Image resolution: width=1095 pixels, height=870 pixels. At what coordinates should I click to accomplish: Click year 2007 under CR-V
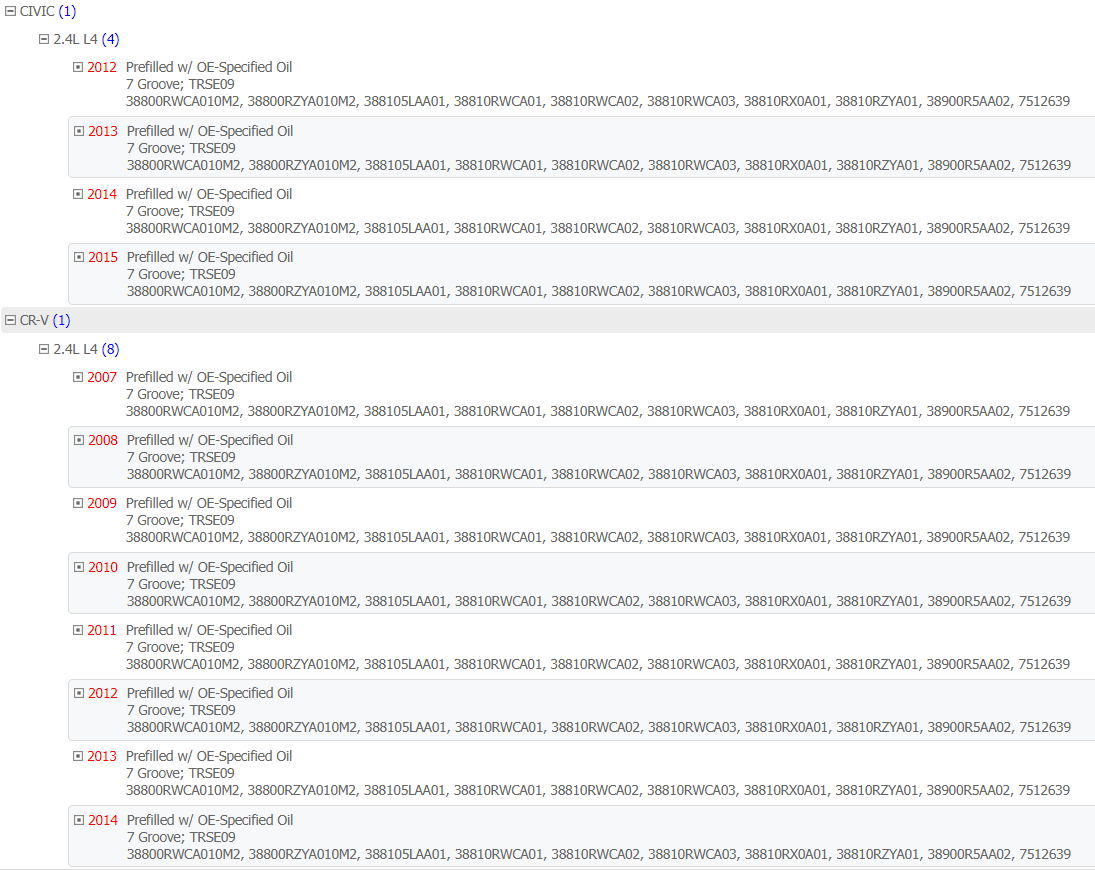point(102,377)
